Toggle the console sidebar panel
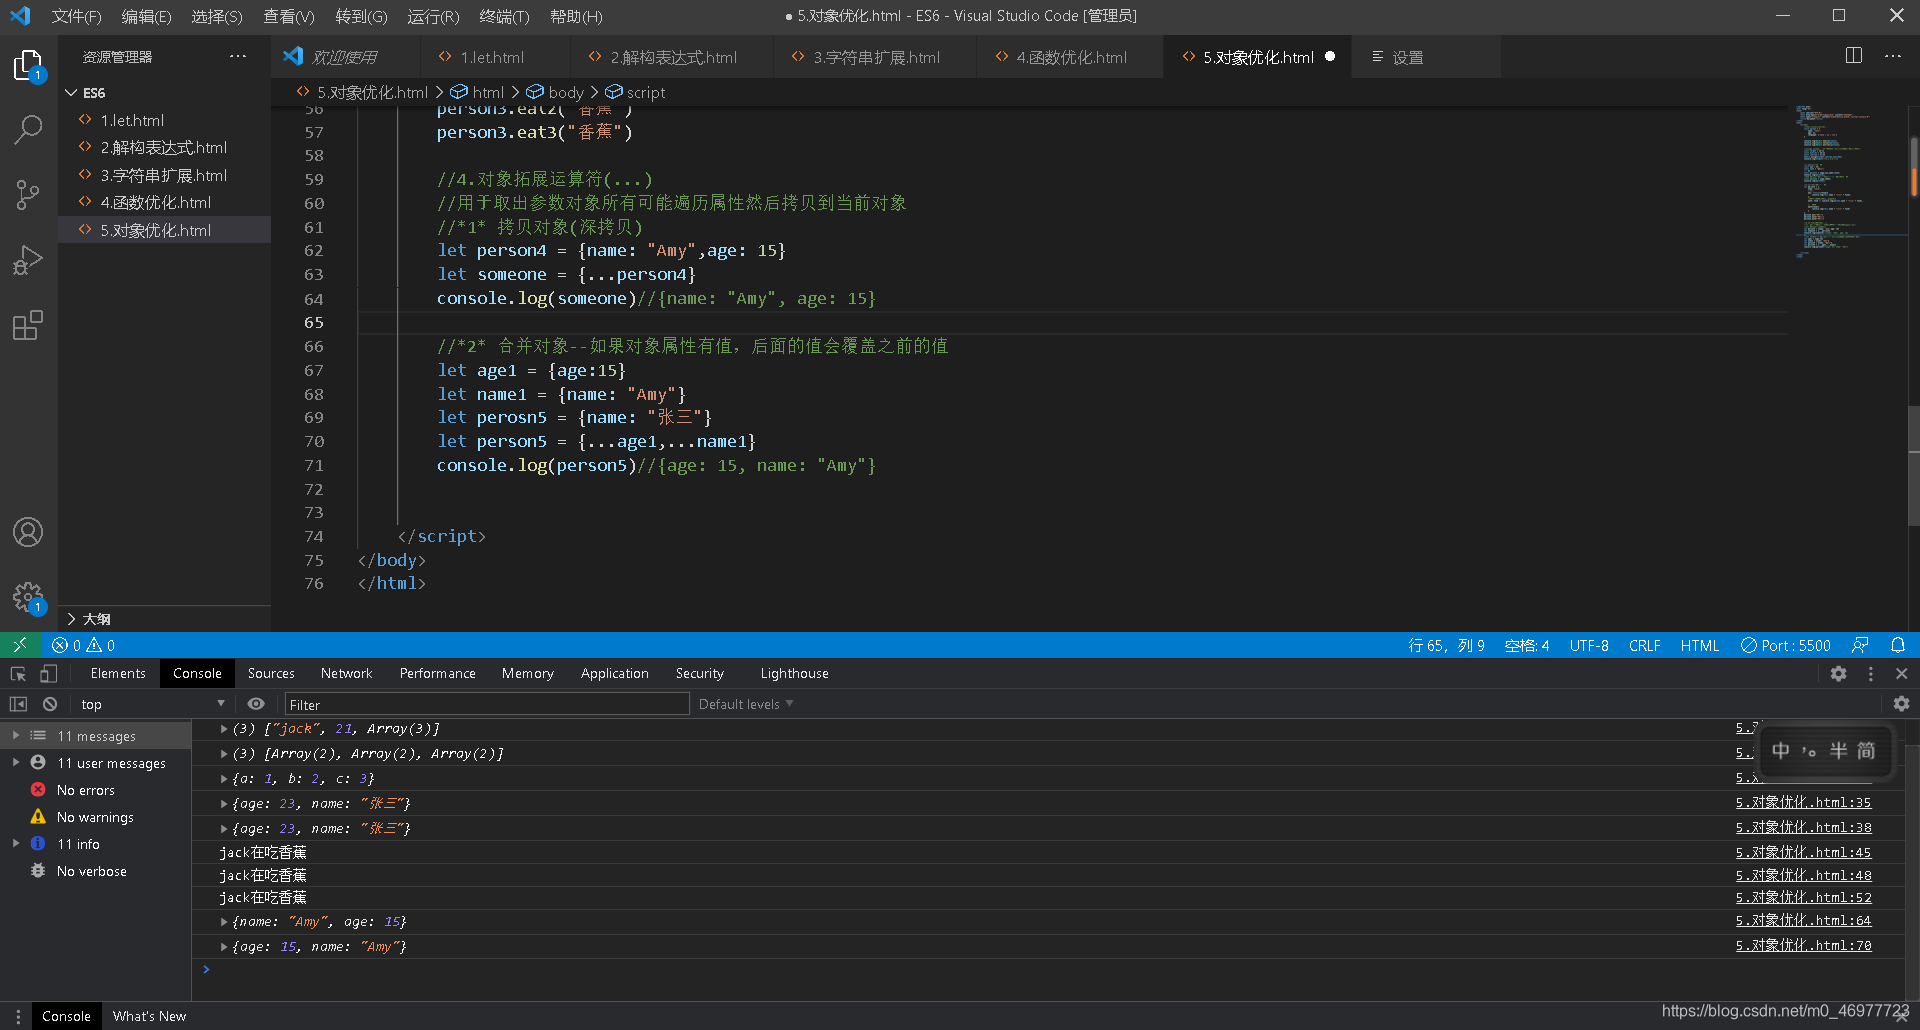 pos(18,704)
